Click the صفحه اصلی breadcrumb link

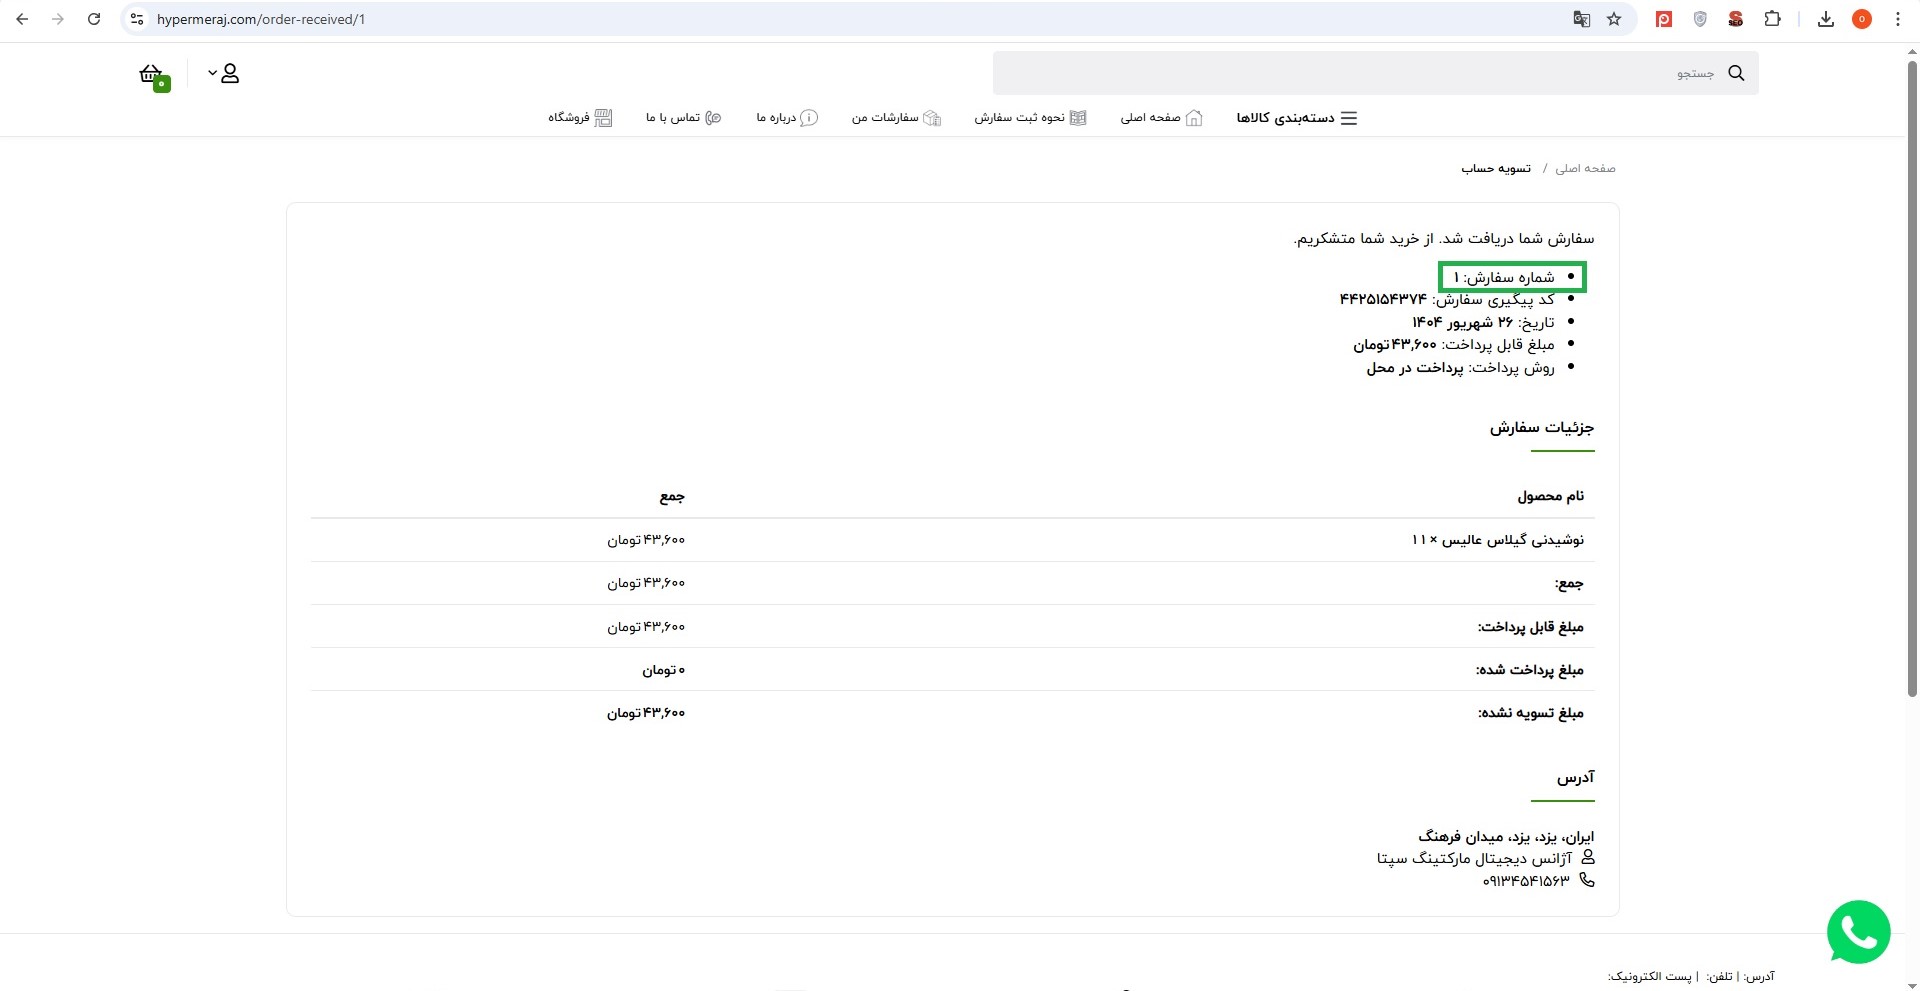[x=1585, y=168]
